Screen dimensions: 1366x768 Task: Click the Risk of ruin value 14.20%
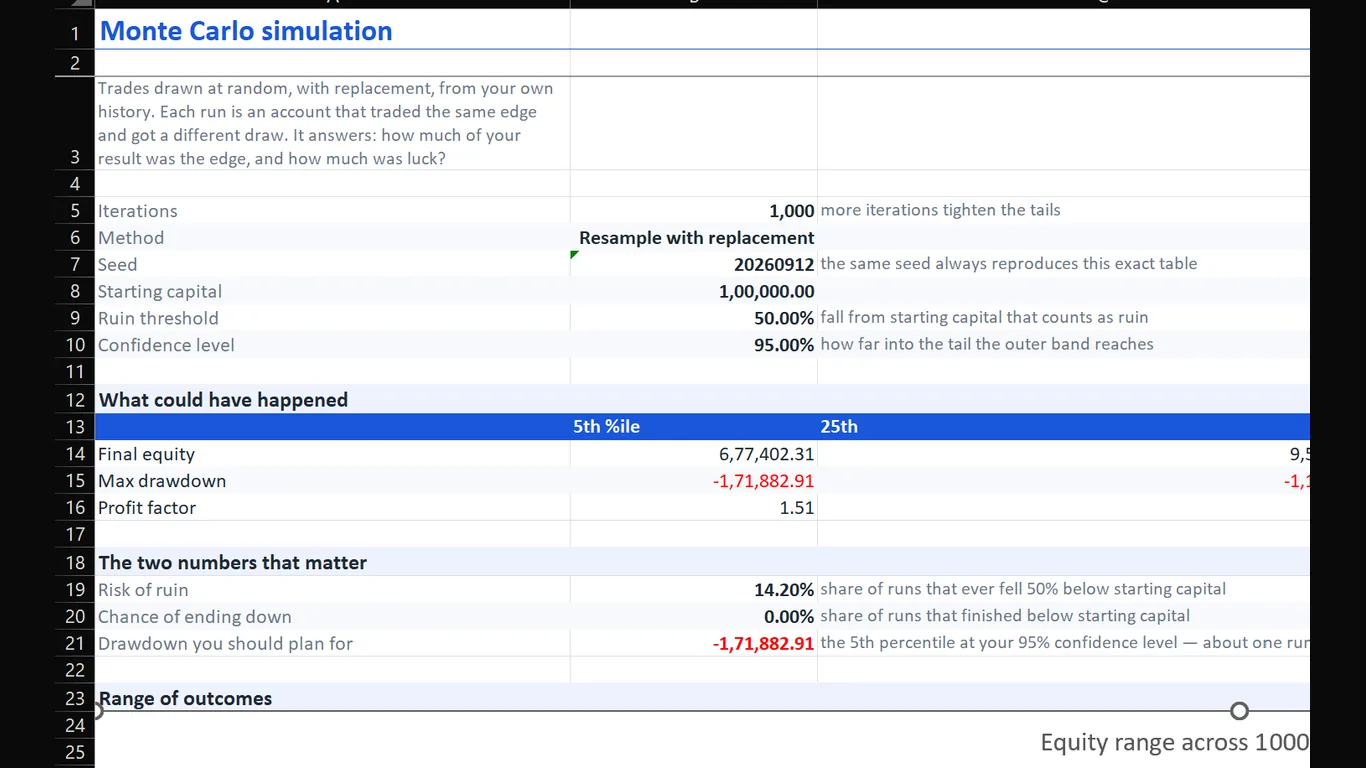[x=693, y=590]
